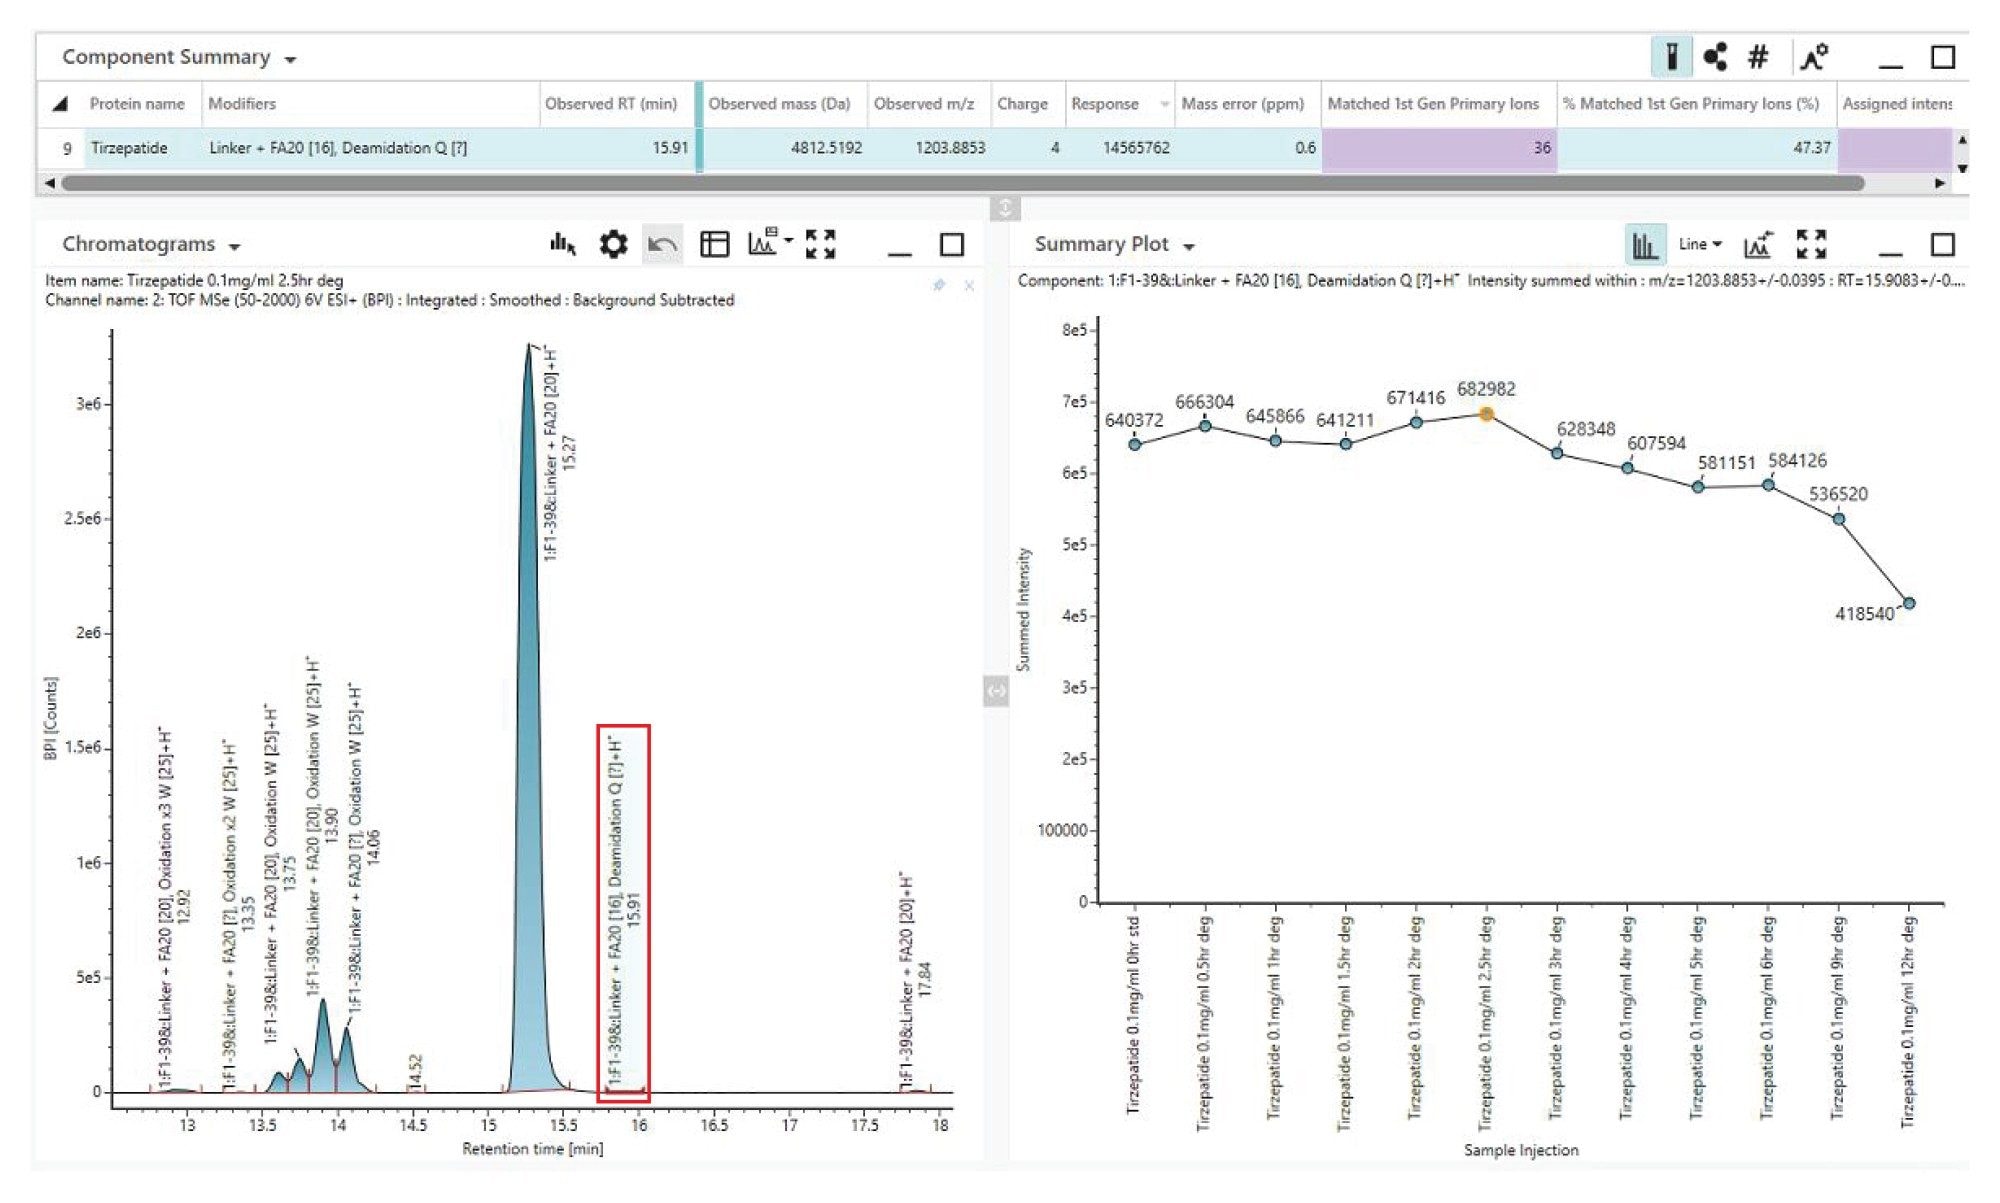Click the undo zoom arrow
The height and width of the screenshot is (1203, 2000).
coord(662,244)
